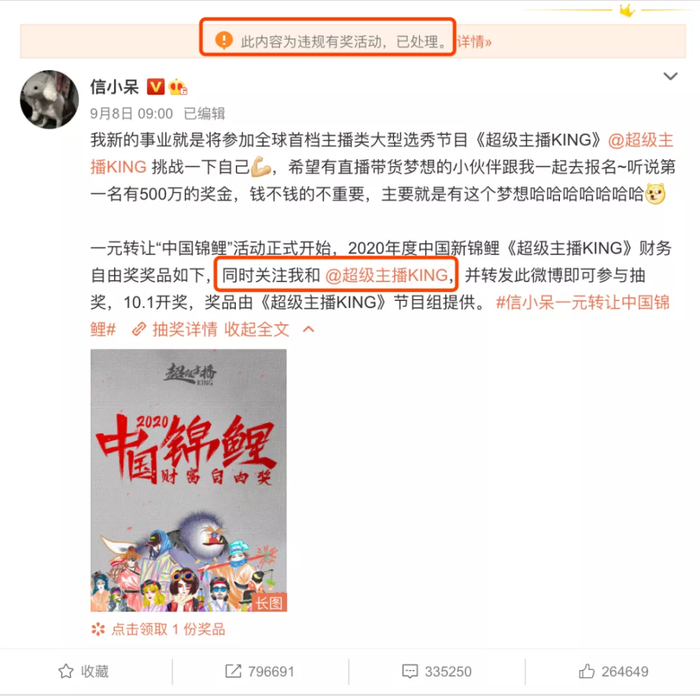700x696 pixels.
Task: Click the orange warning exclamation icon
Action: pos(224,40)
